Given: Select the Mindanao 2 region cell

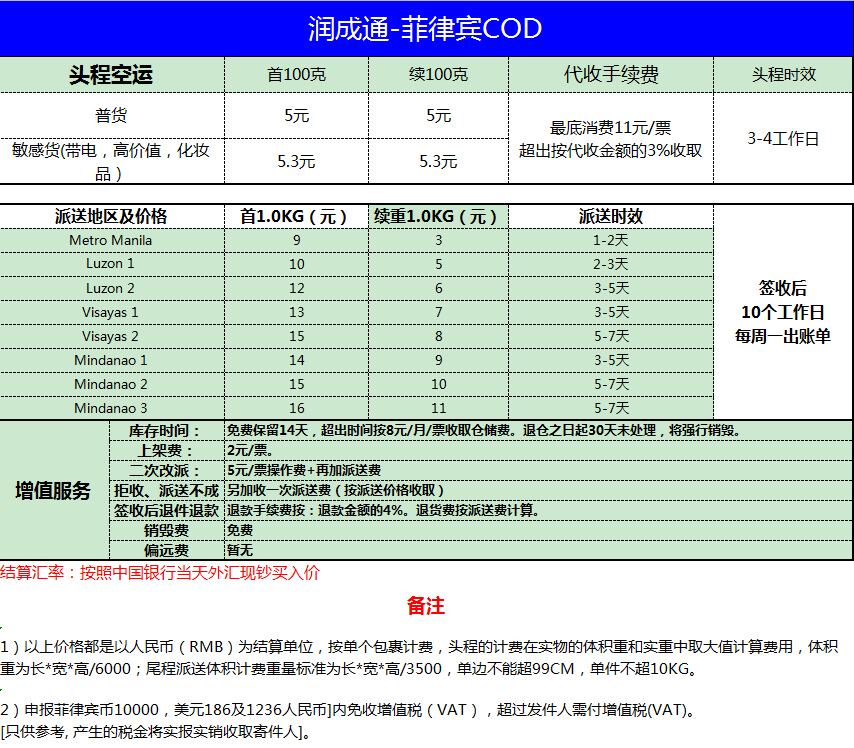Looking at the screenshot, I should 111,384.
